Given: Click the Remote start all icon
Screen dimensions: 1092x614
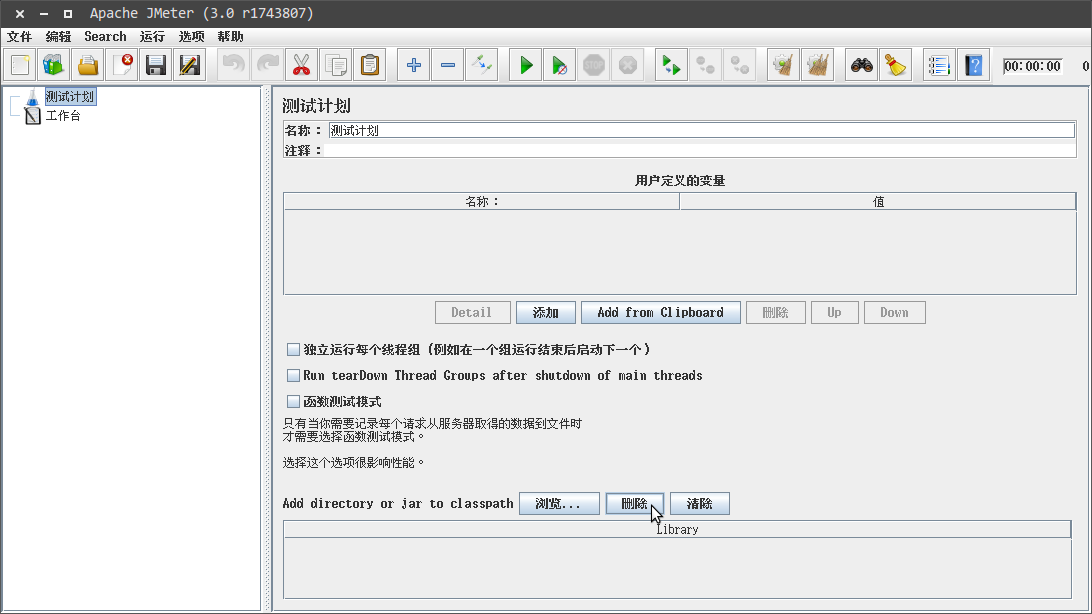Looking at the screenshot, I should pos(671,65).
